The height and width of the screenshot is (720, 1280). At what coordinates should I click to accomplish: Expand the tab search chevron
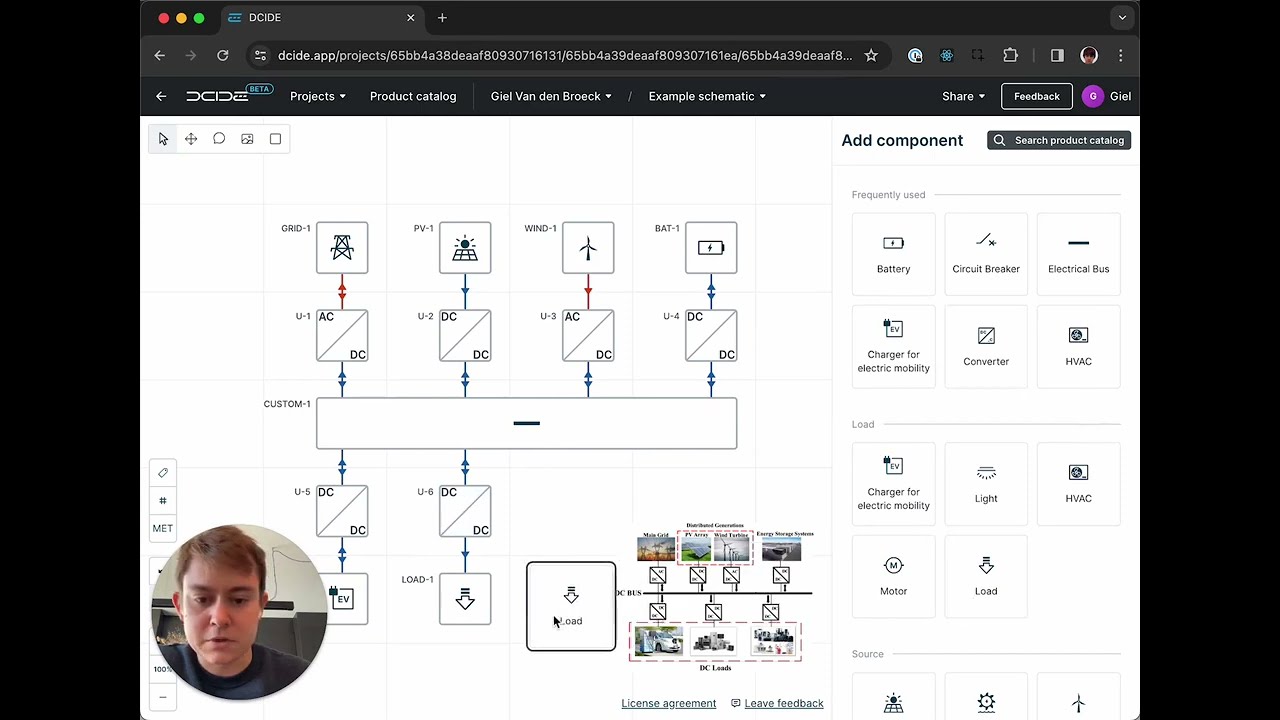1122,18
